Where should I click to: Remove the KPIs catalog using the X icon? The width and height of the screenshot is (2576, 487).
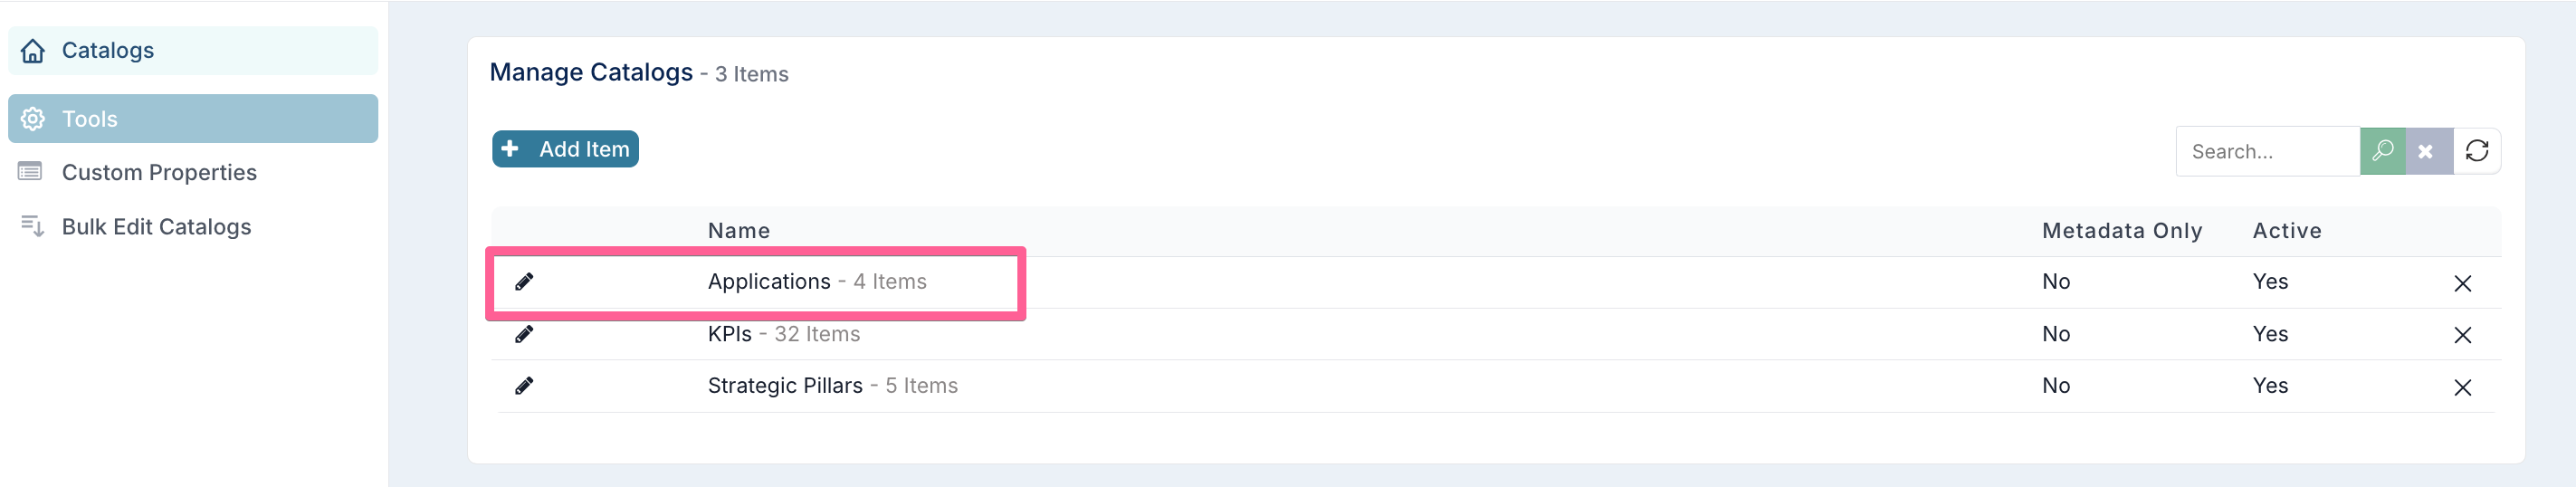tap(2462, 335)
